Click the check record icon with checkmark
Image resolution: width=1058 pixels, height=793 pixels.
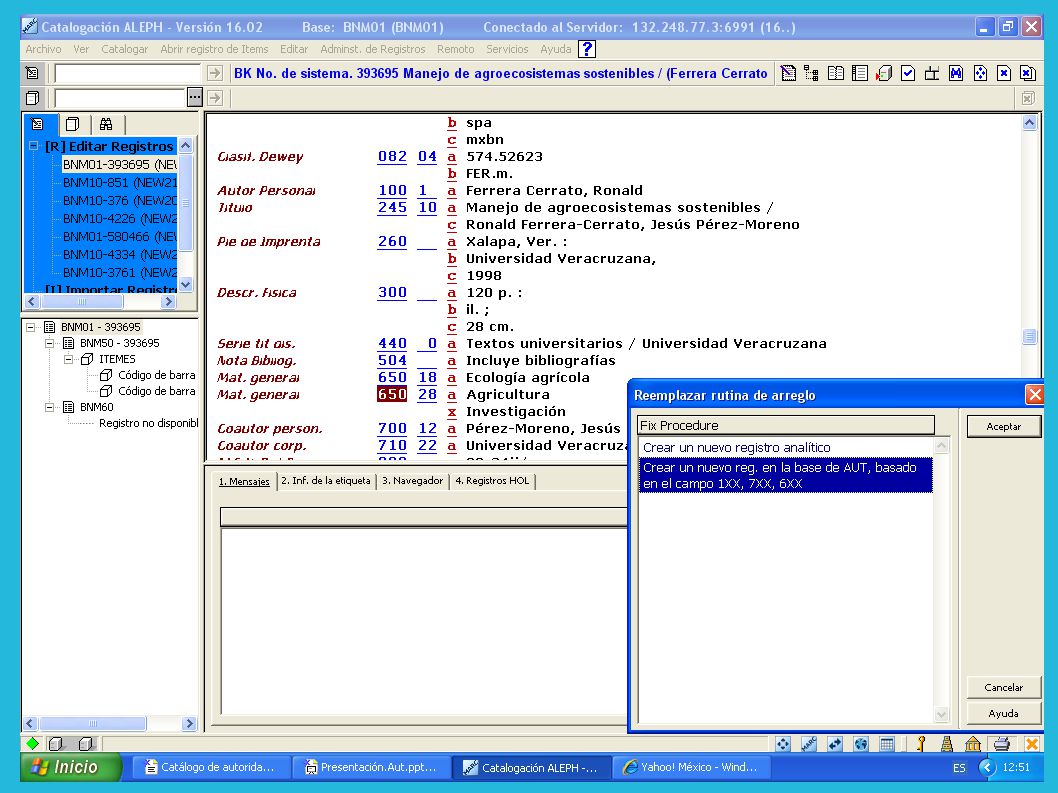tap(908, 73)
